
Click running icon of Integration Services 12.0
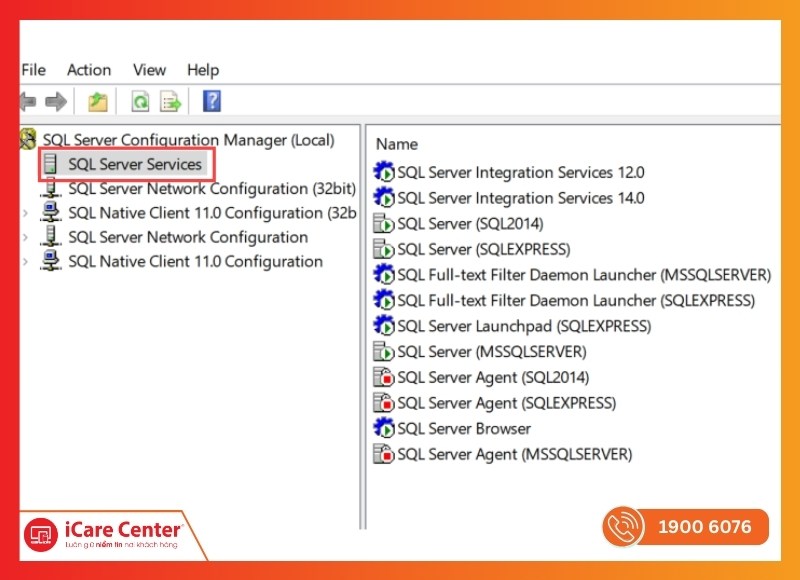coord(384,172)
